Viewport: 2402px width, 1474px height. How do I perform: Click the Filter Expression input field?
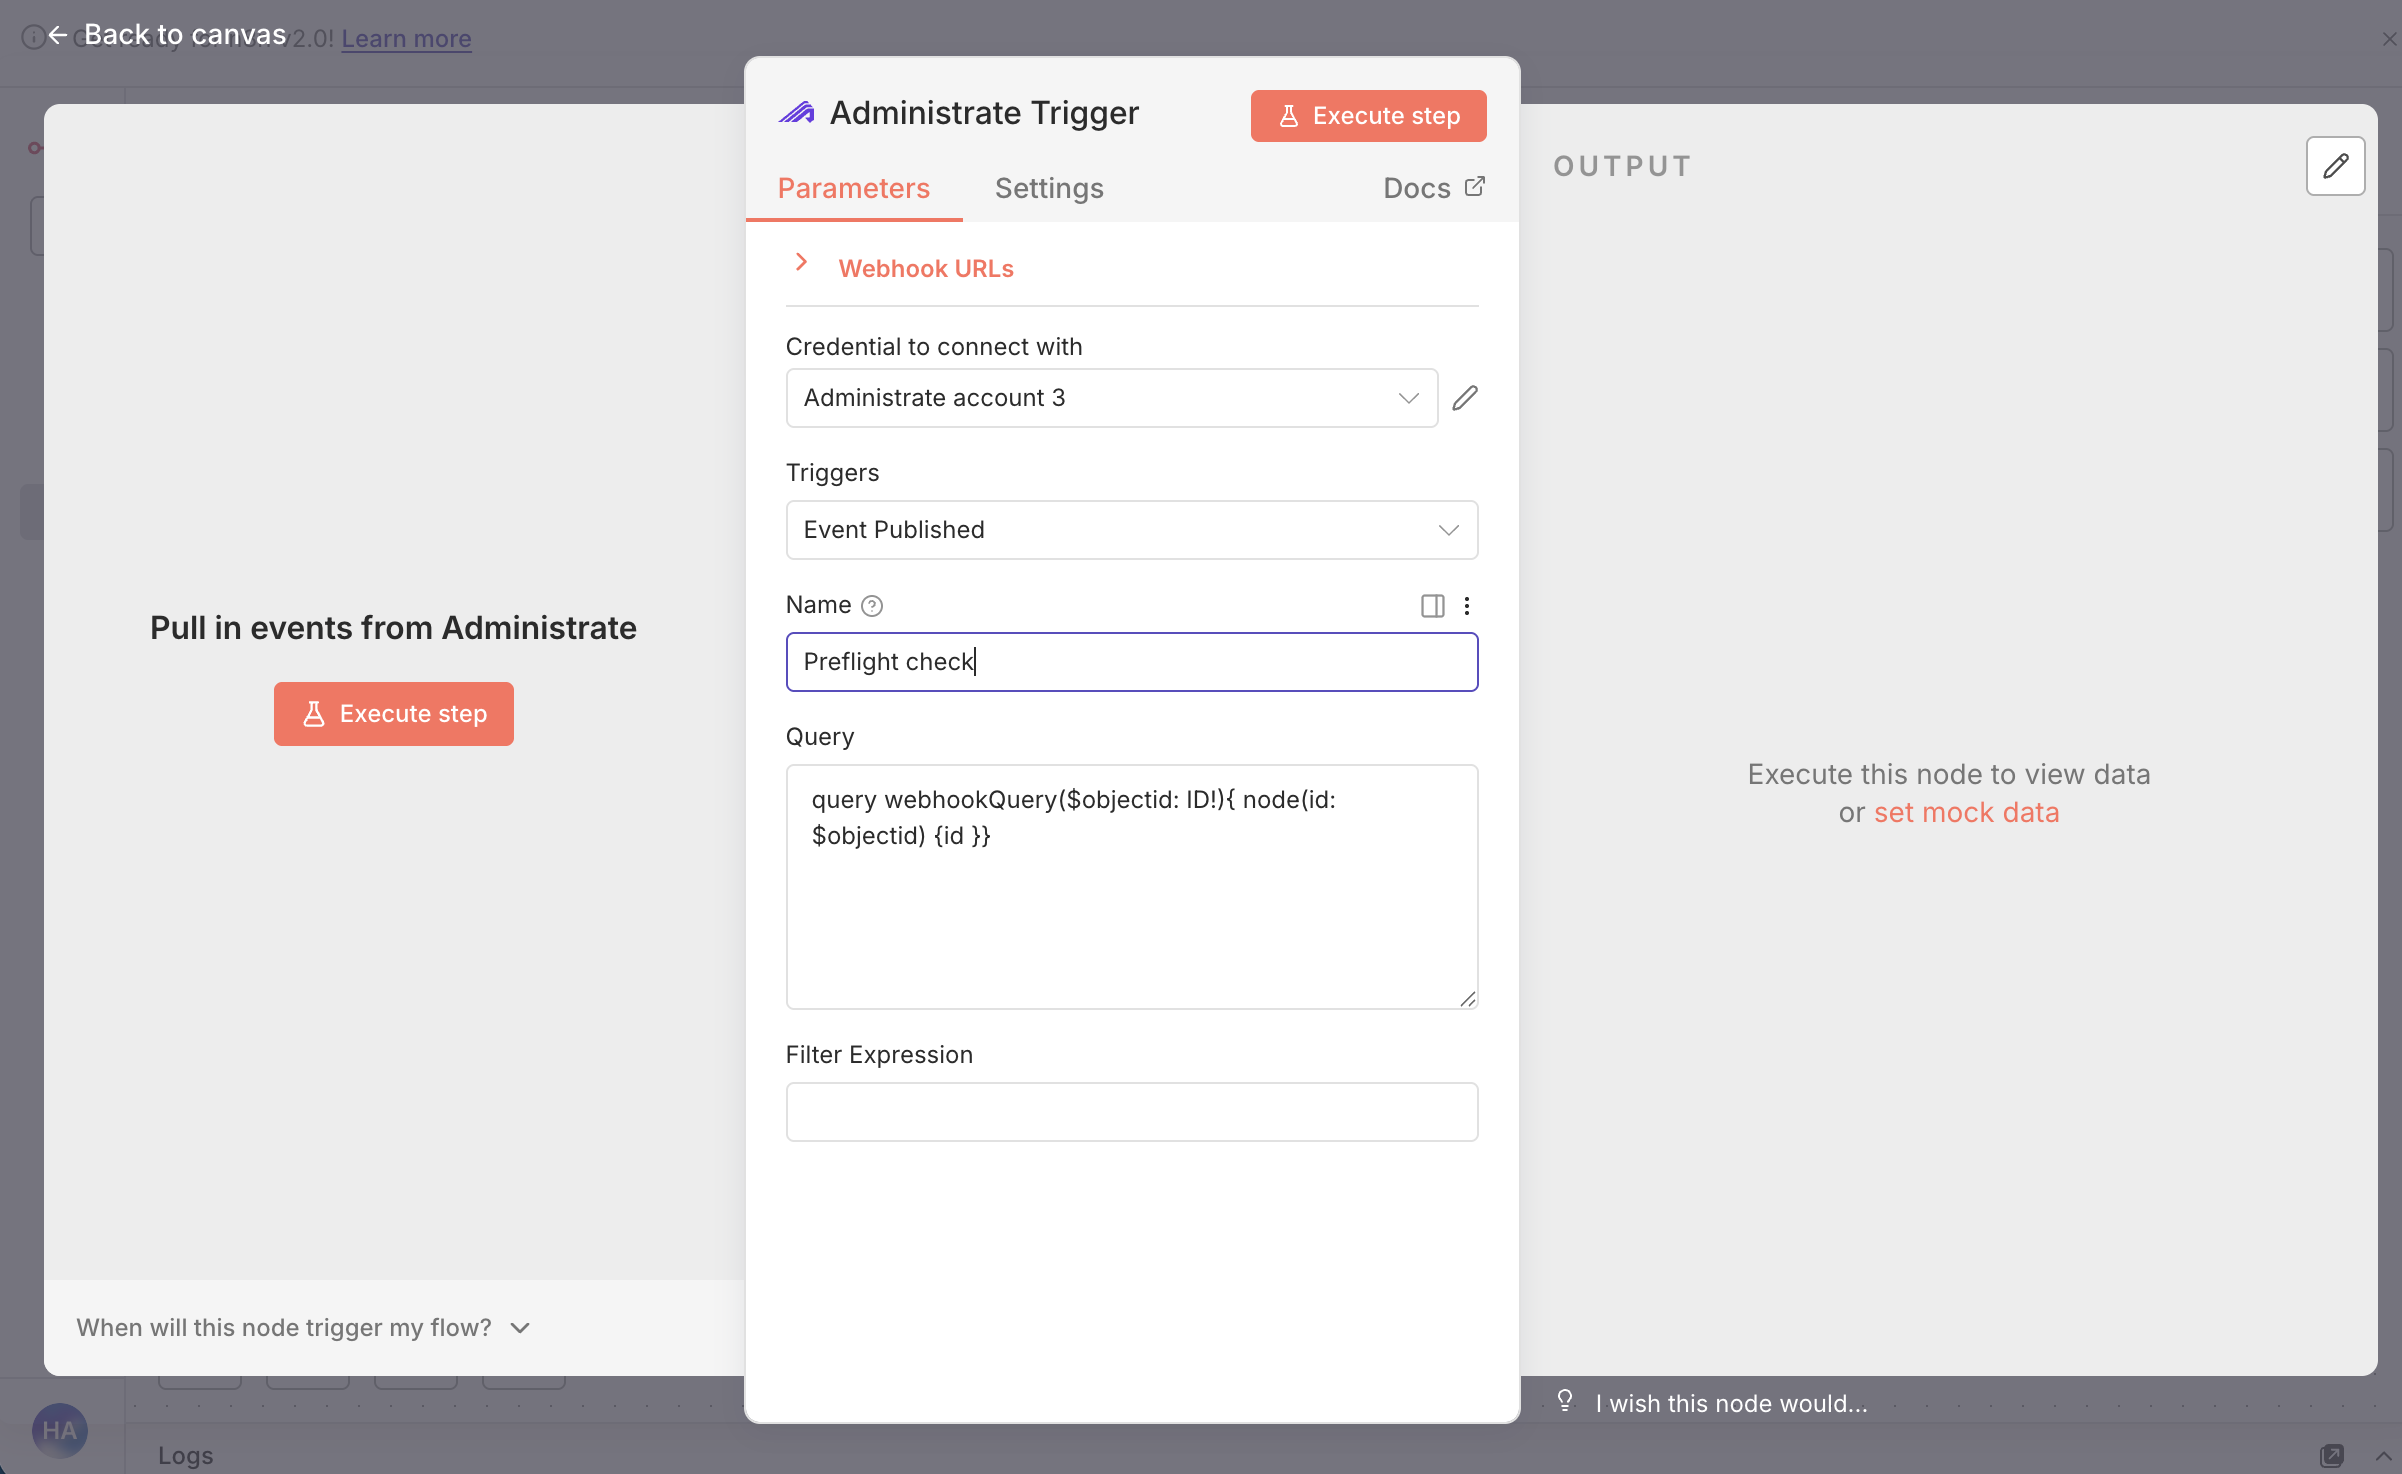1132,1112
